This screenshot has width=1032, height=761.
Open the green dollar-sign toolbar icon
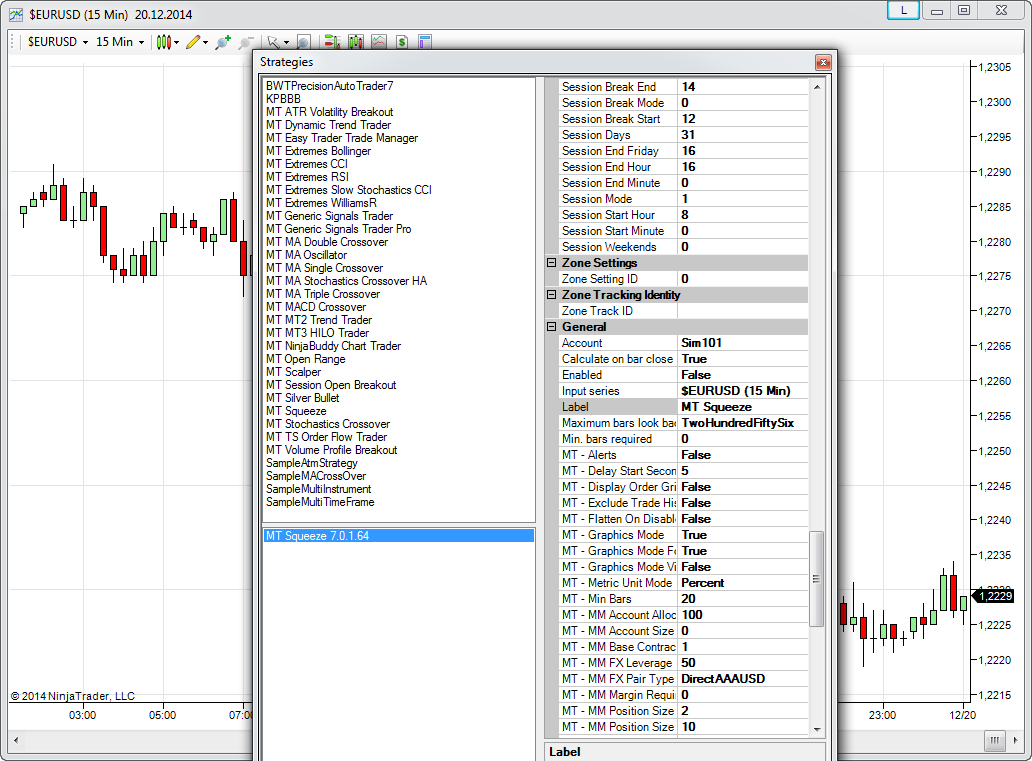tap(401, 42)
